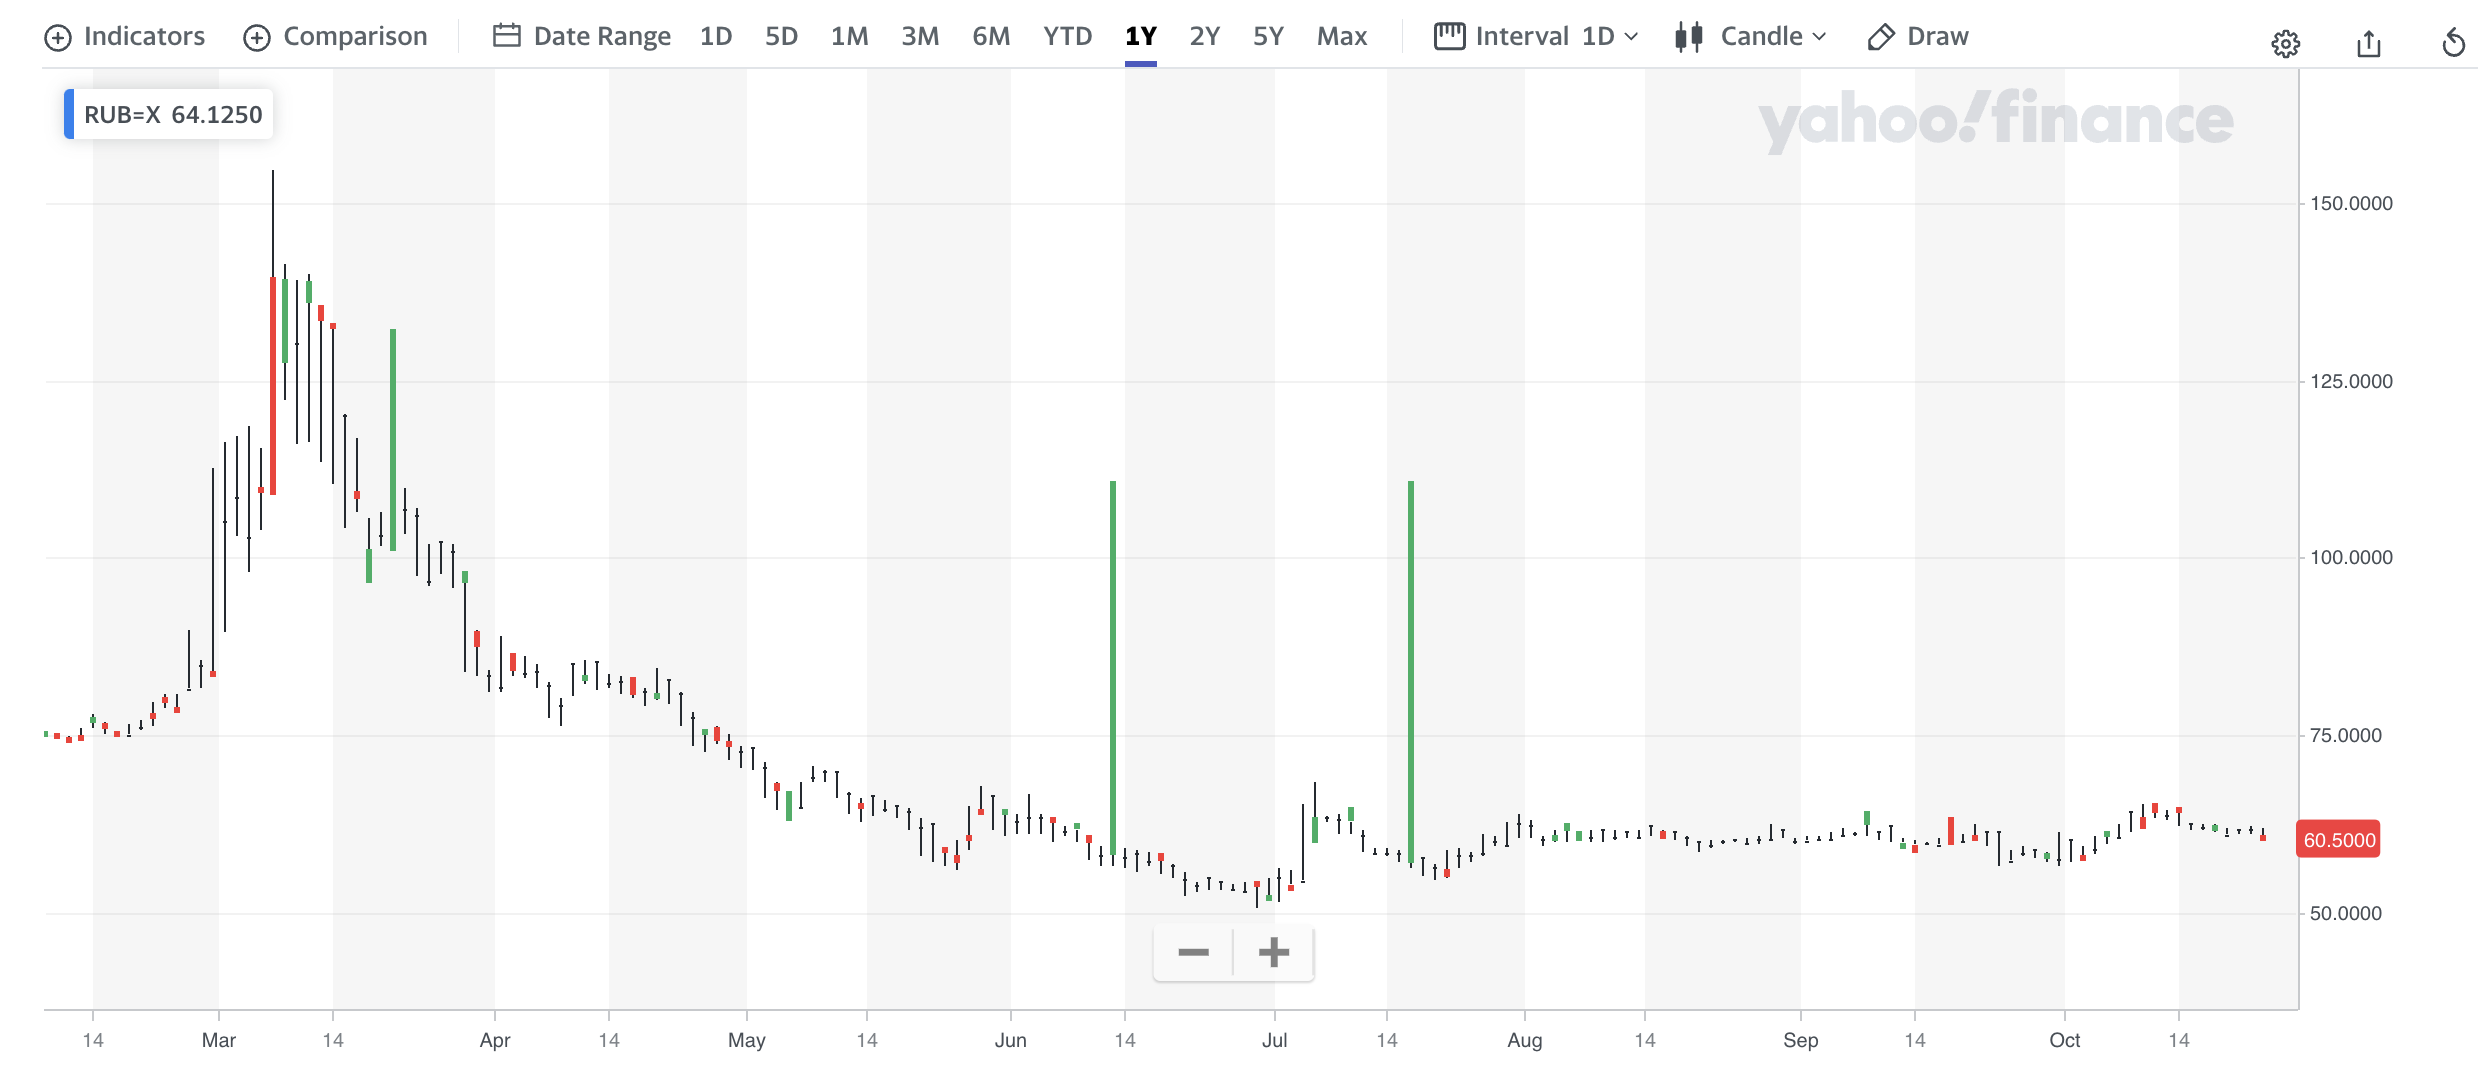
Task: Click the share chart icon
Action: [x=2368, y=43]
